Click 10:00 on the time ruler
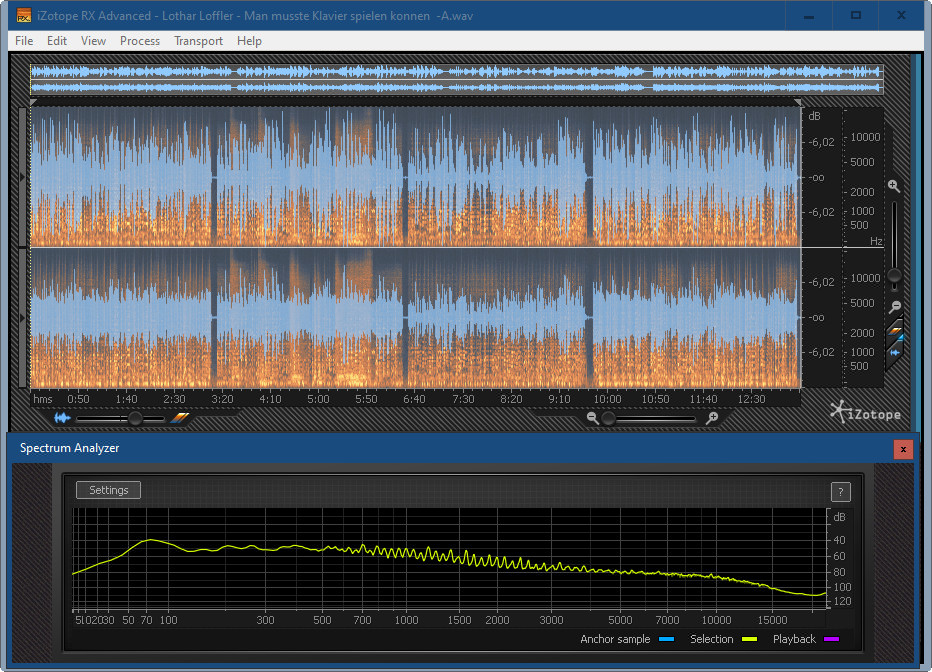The image size is (932, 672). click(607, 399)
